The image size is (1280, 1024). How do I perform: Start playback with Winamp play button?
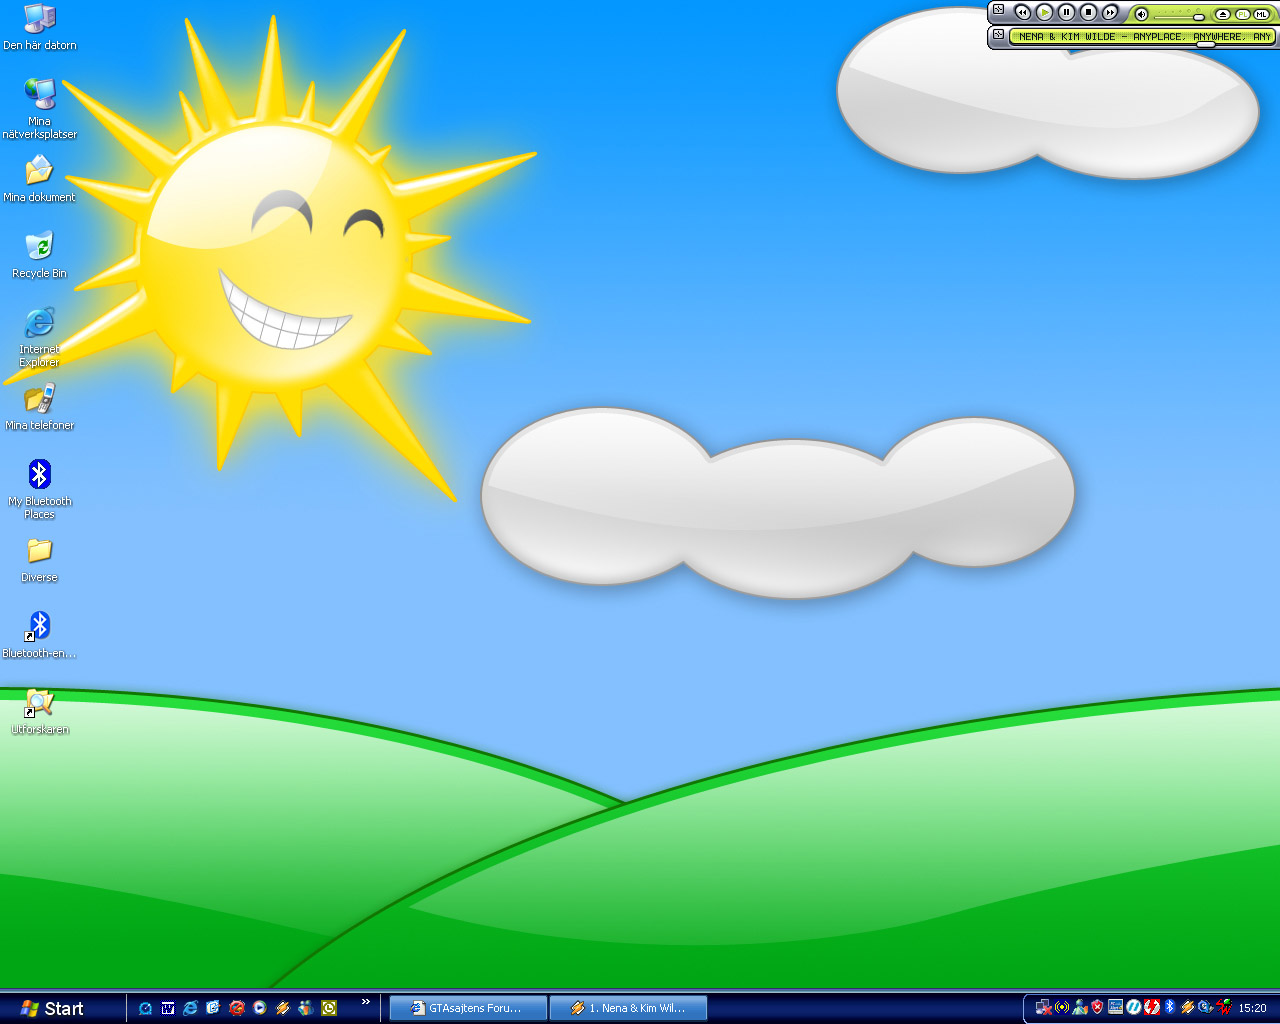click(1044, 12)
